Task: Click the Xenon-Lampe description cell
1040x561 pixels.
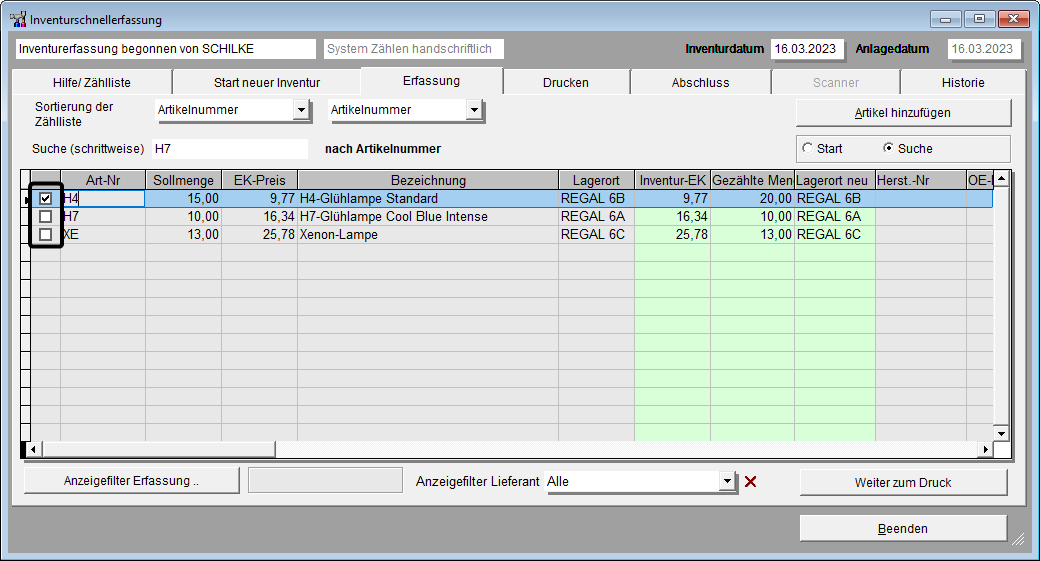Action: (428, 234)
